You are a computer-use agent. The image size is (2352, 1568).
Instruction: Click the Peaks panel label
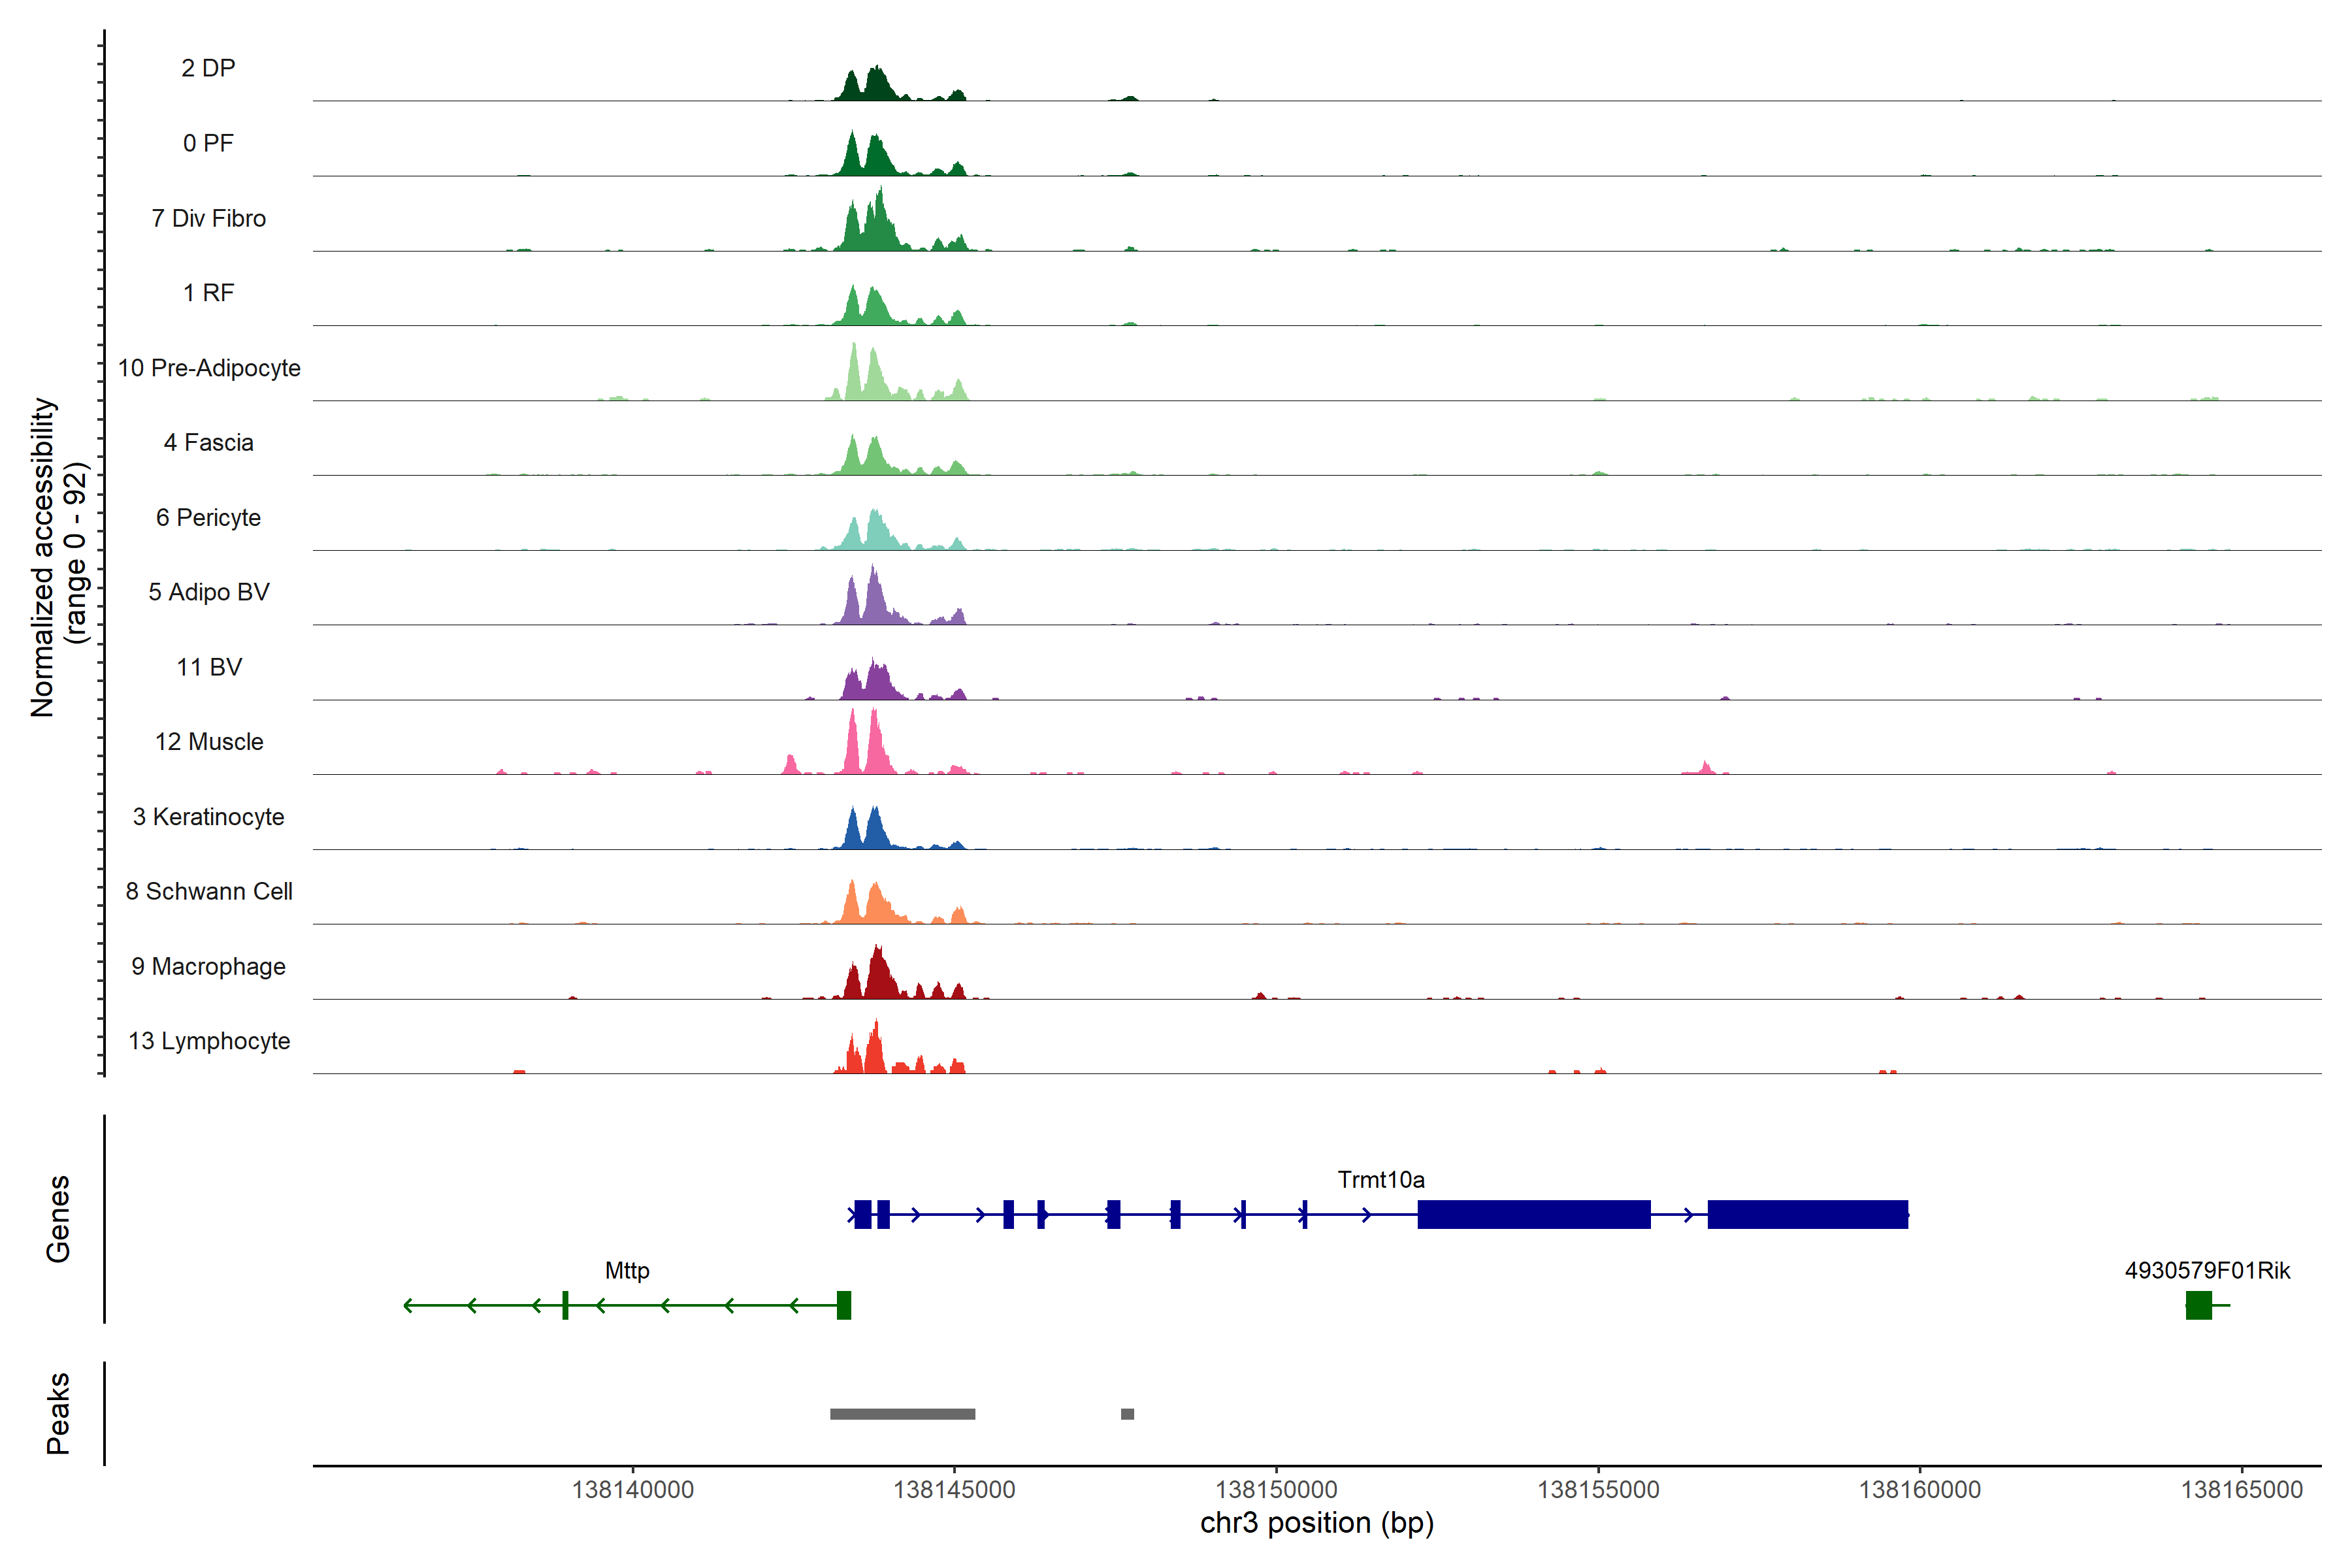coord(58,1413)
